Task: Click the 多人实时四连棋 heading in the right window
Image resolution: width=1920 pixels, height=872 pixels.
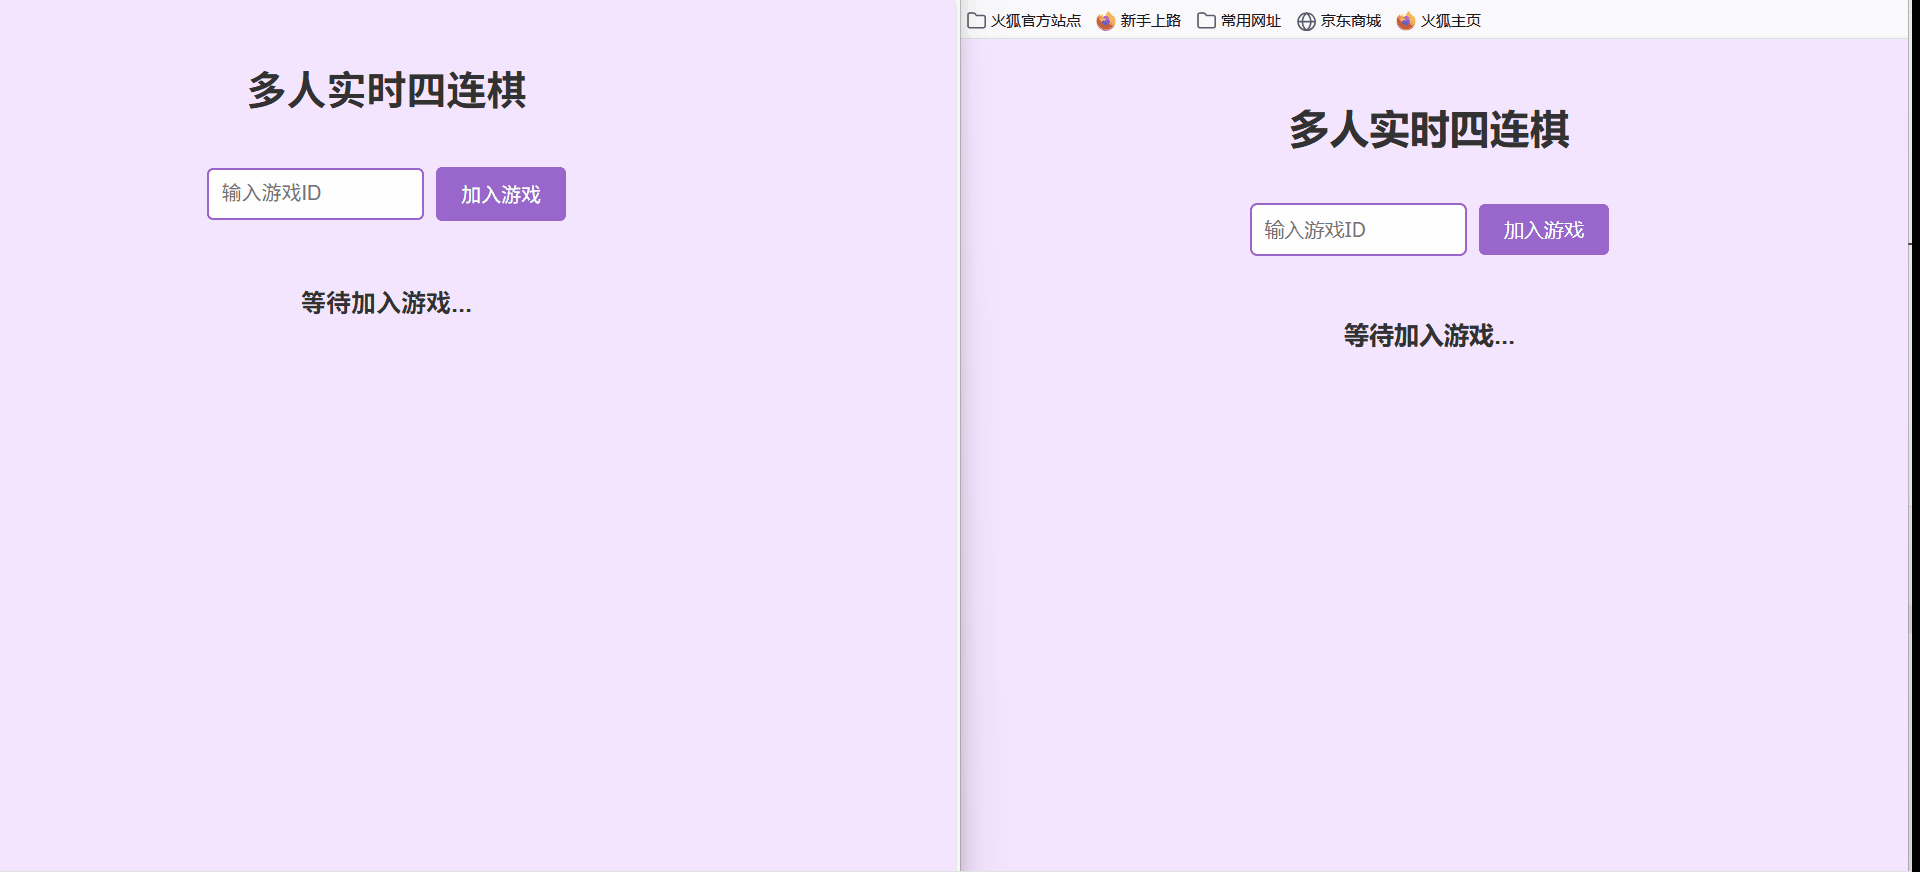Action: point(1429,130)
